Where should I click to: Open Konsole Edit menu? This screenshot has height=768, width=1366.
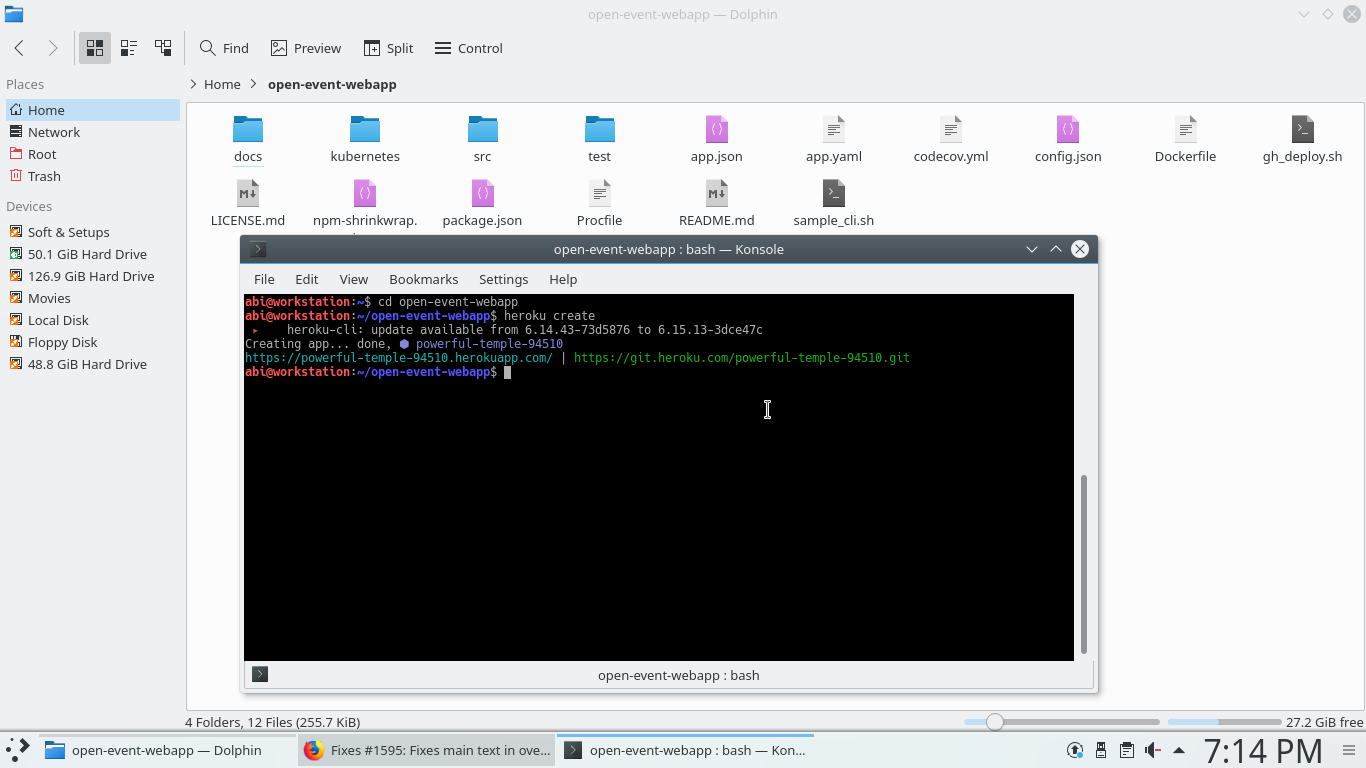point(307,279)
